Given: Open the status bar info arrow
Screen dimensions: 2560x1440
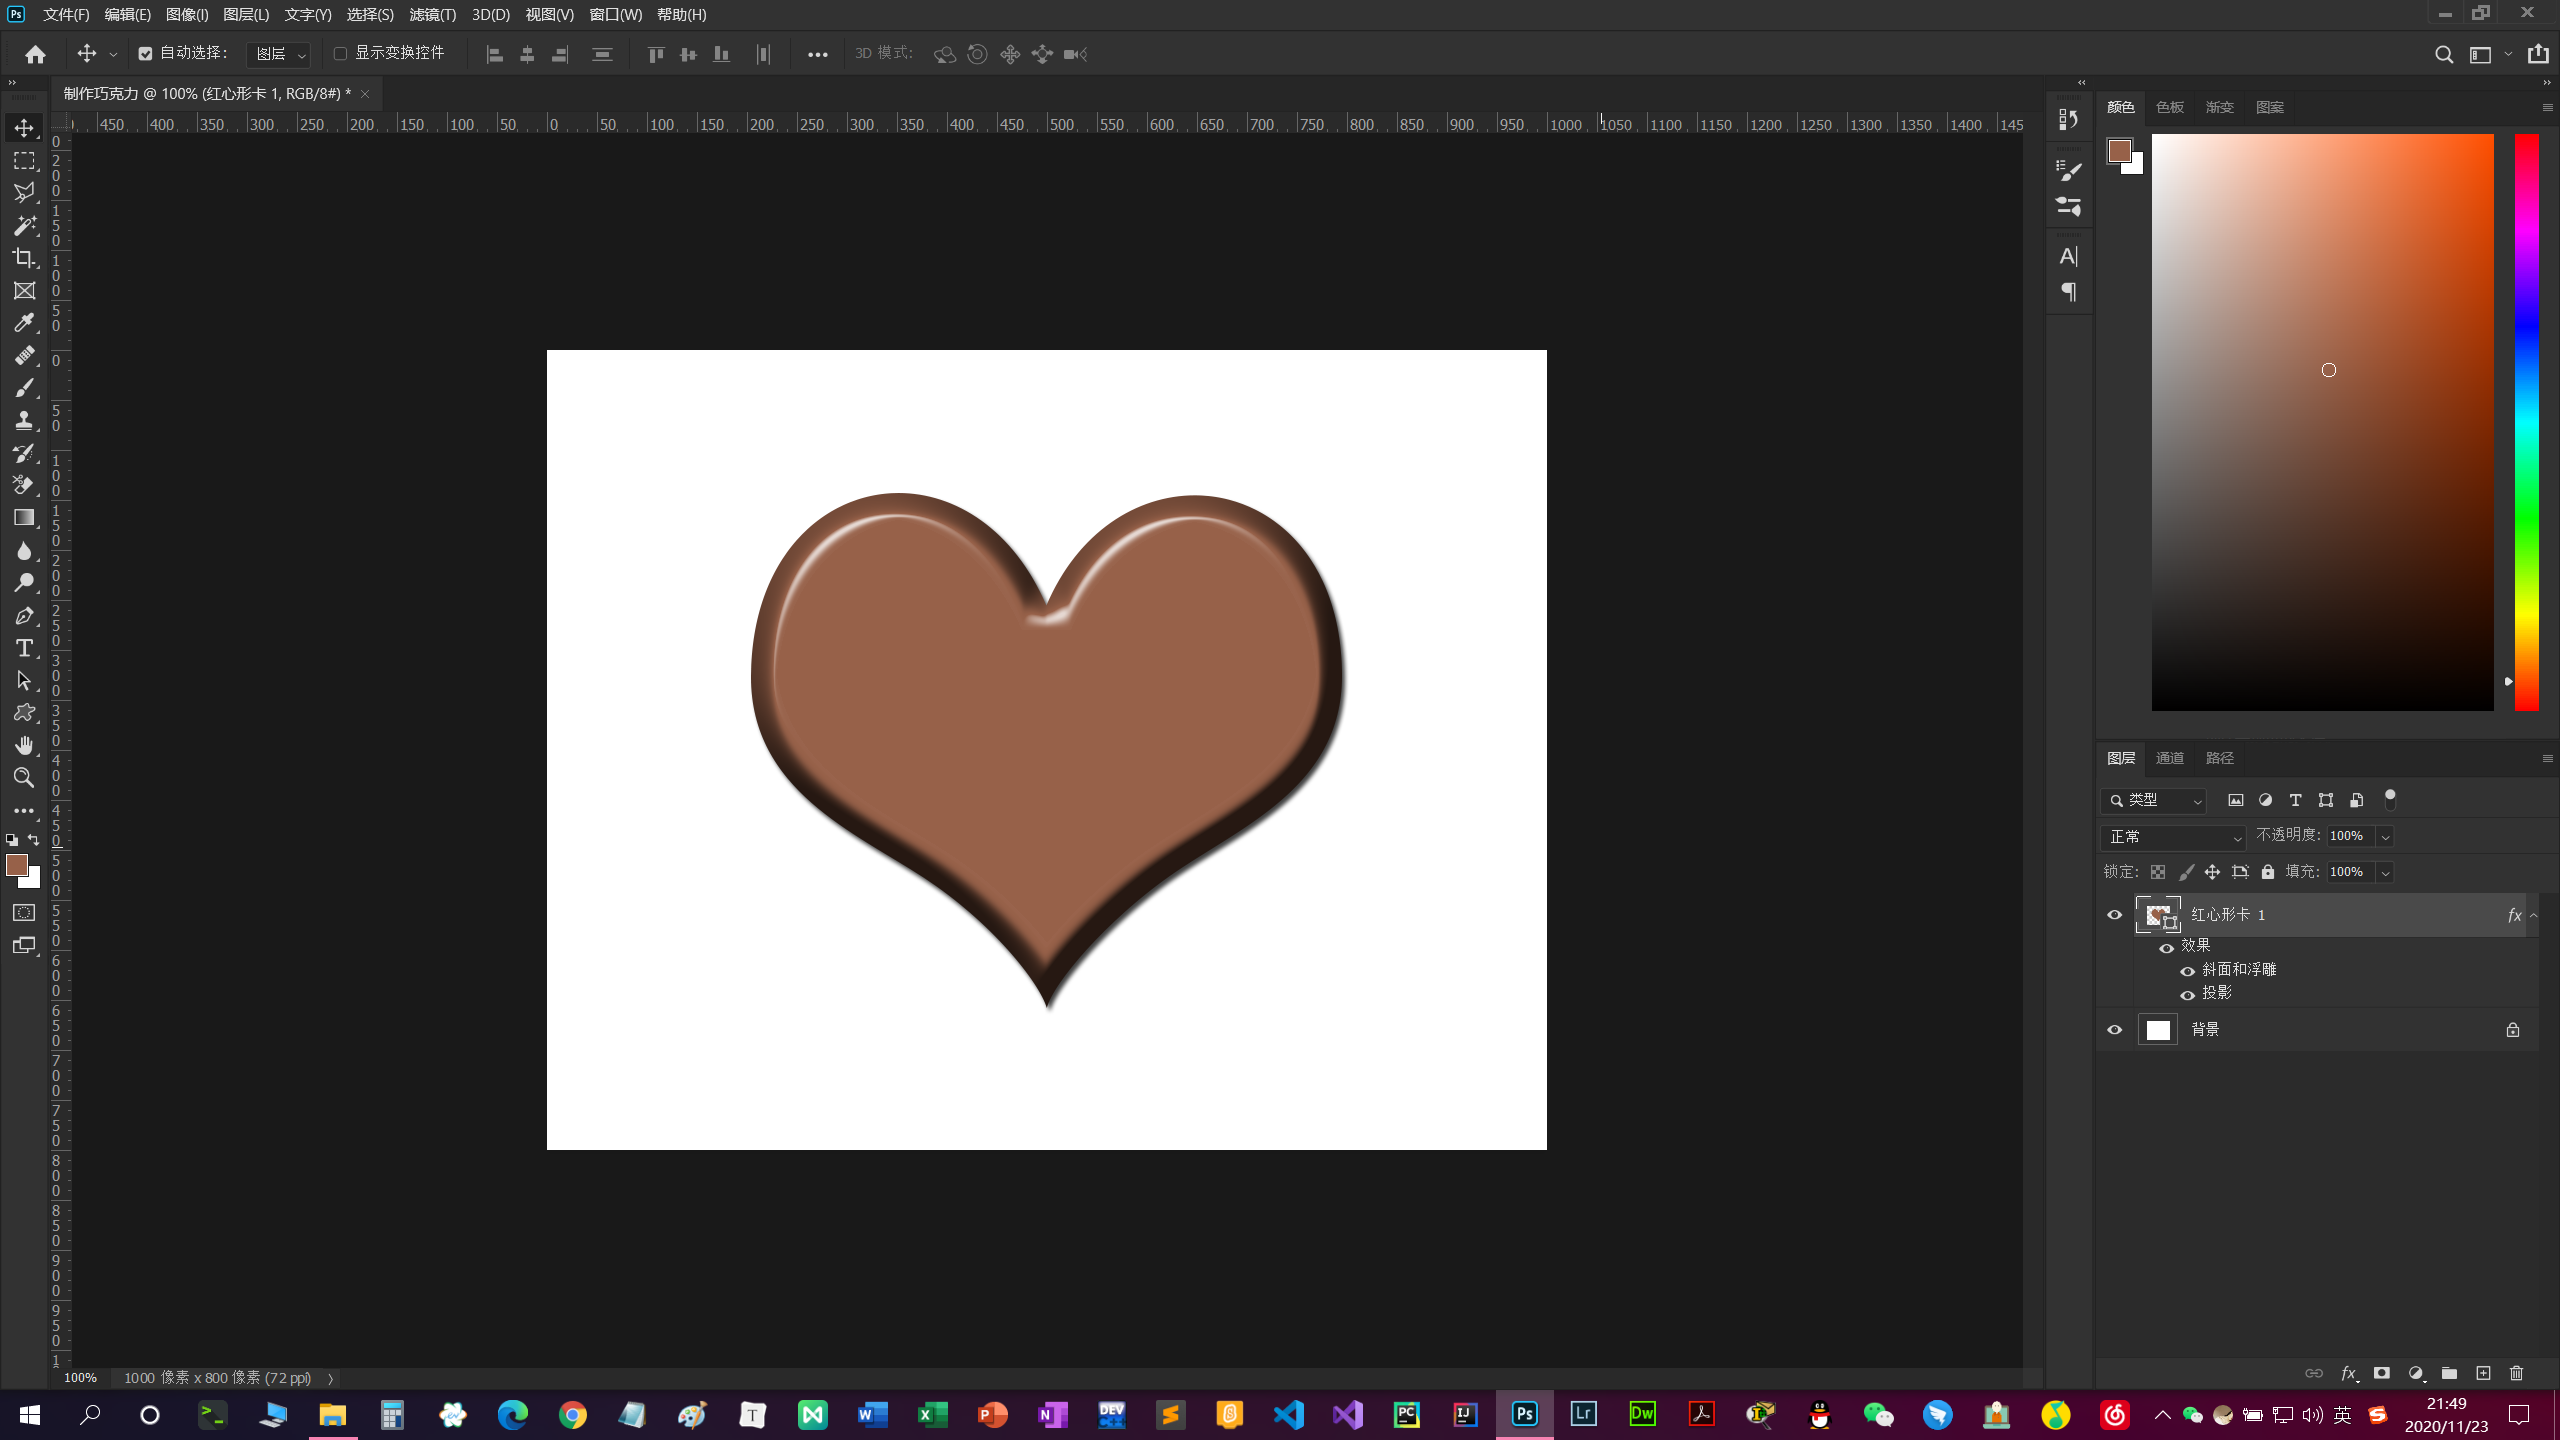Looking at the screenshot, I should [x=330, y=1378].
